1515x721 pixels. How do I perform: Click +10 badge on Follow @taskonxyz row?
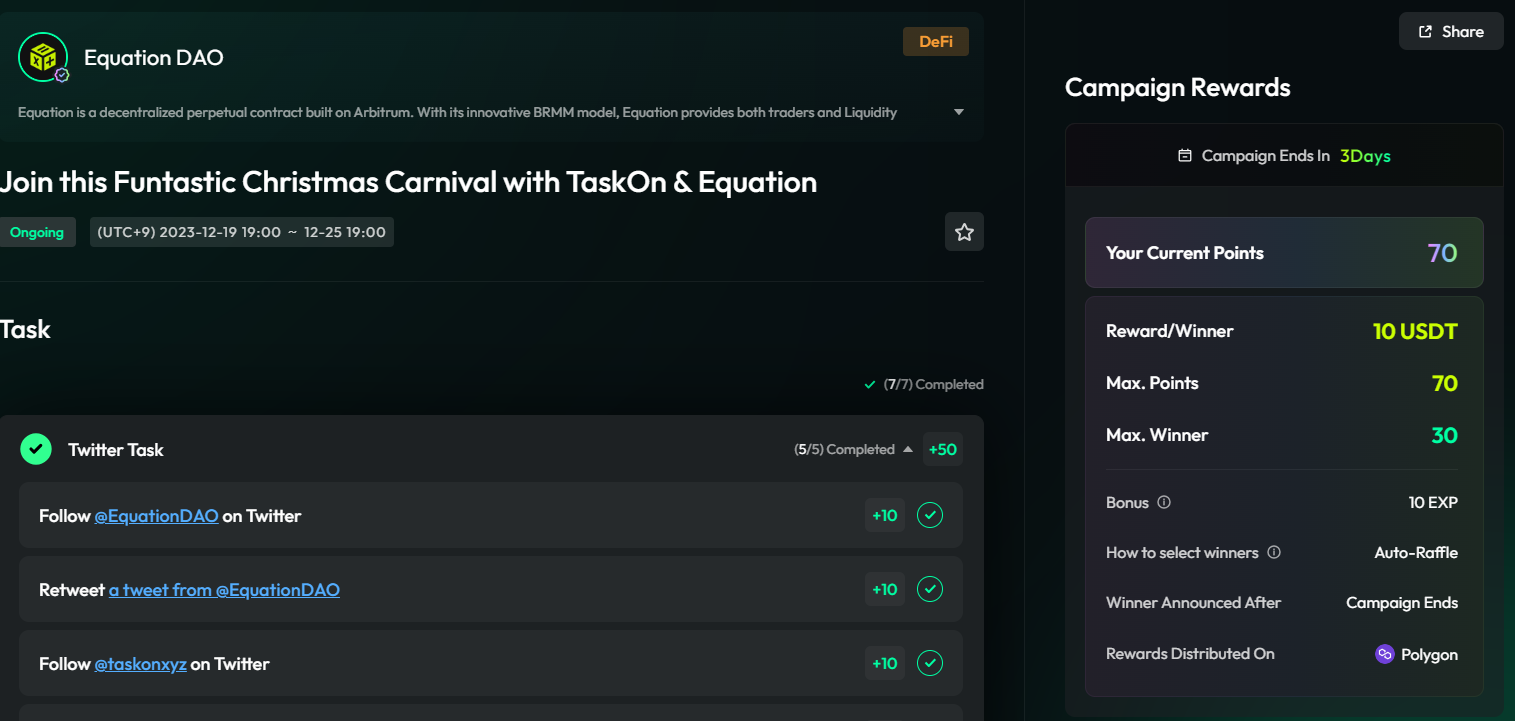(885, 664)
